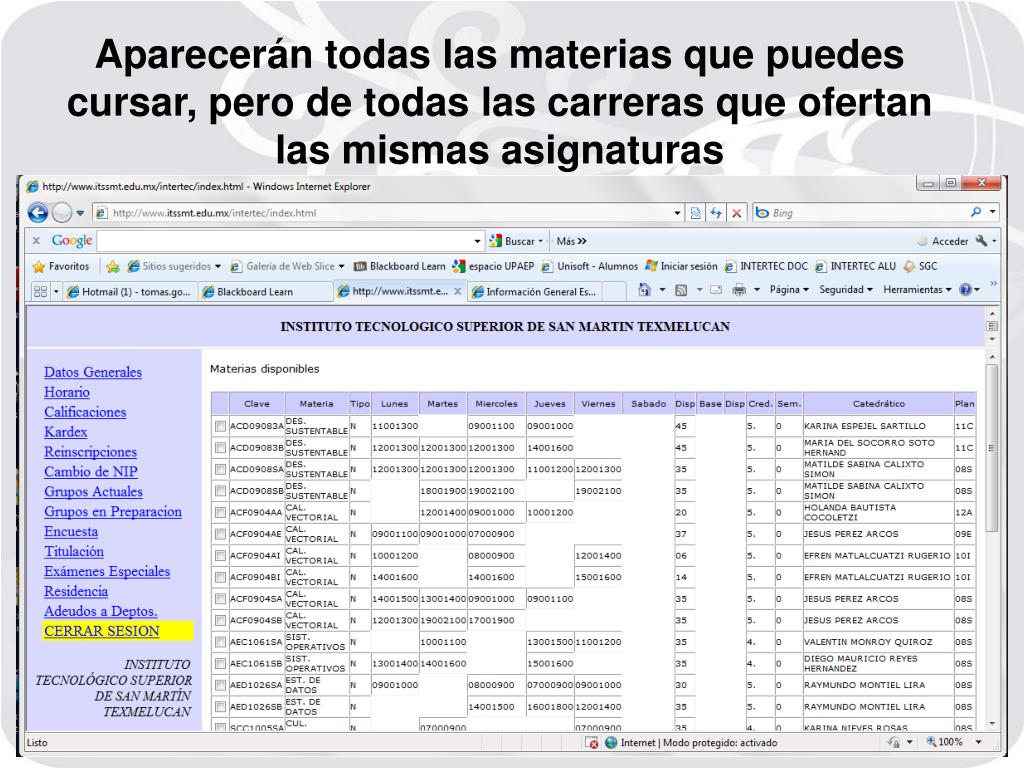Click the Internet zone globe in status bar
This screenshot has height=768, width=1024.
(611, 743)
